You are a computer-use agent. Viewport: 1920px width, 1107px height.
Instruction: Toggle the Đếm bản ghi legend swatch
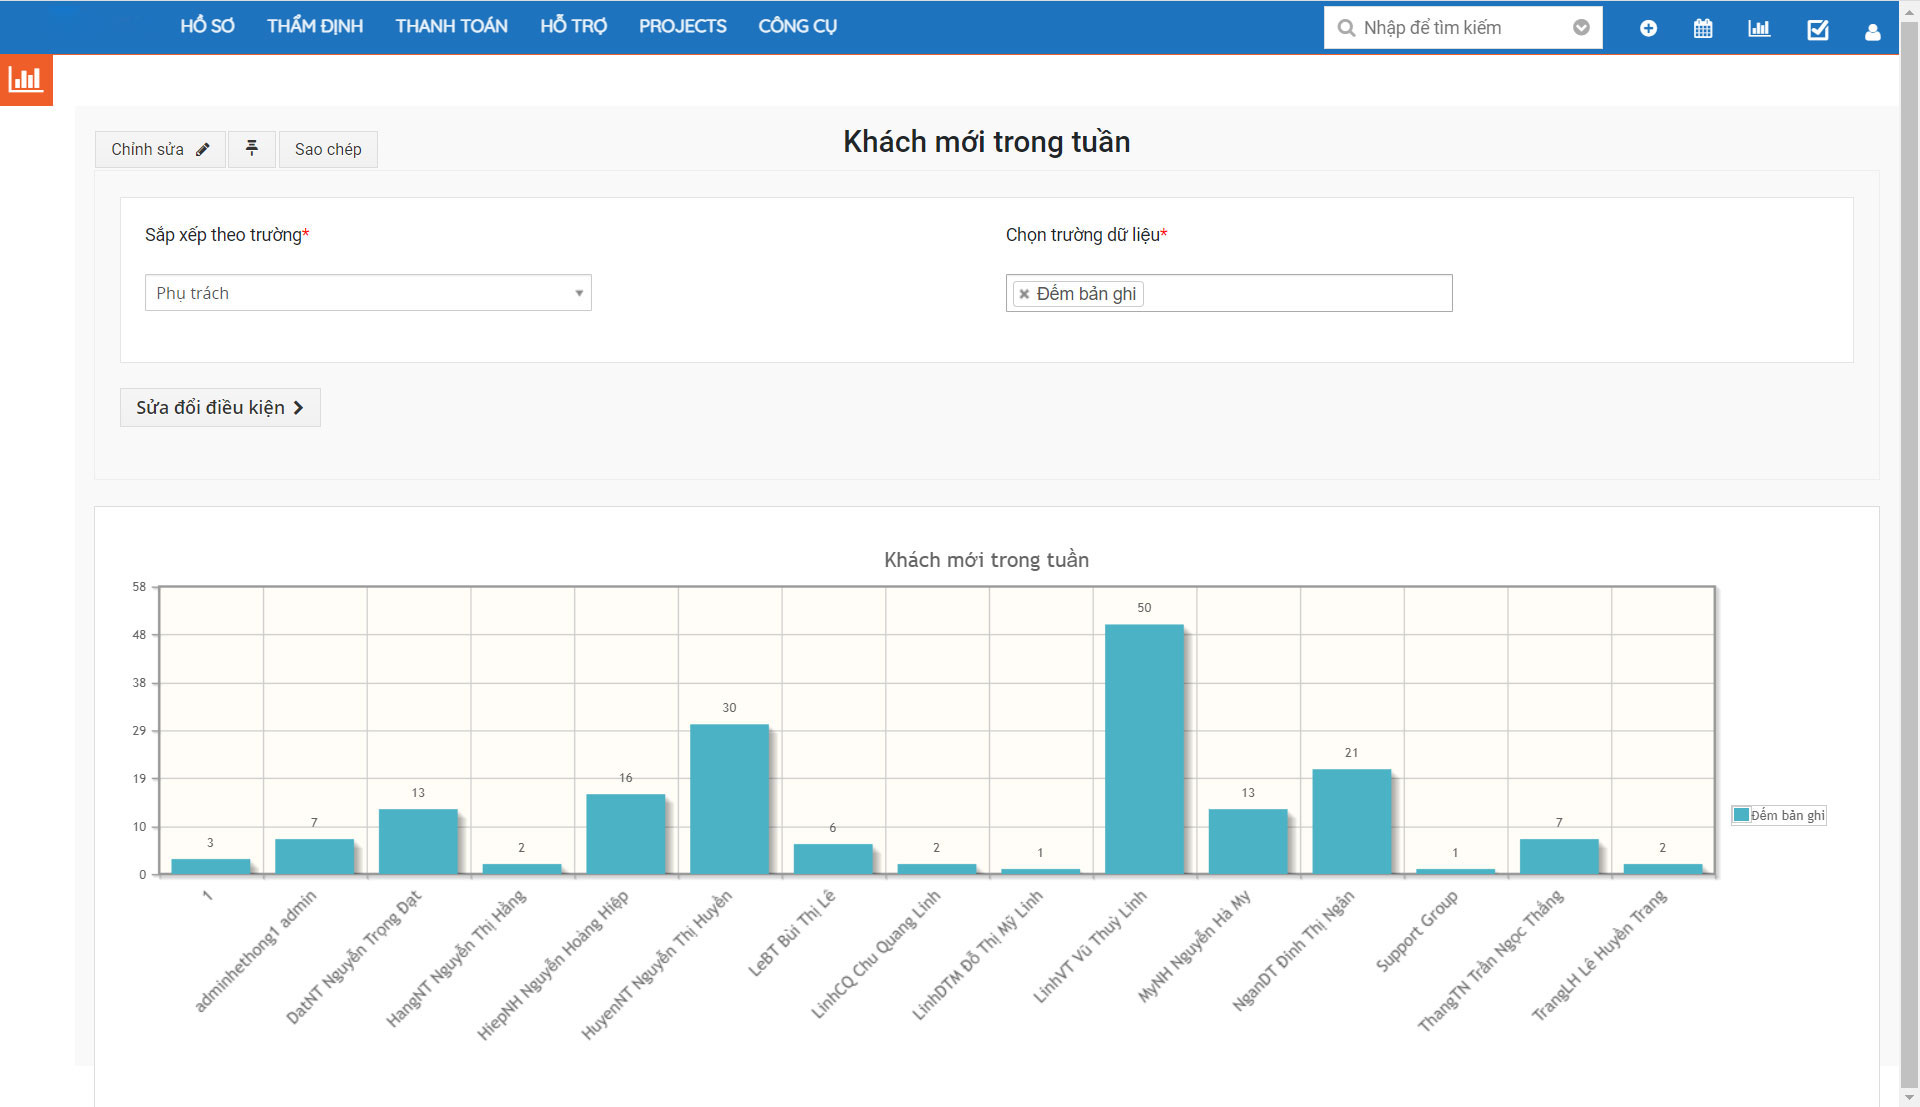point(1741,815)
